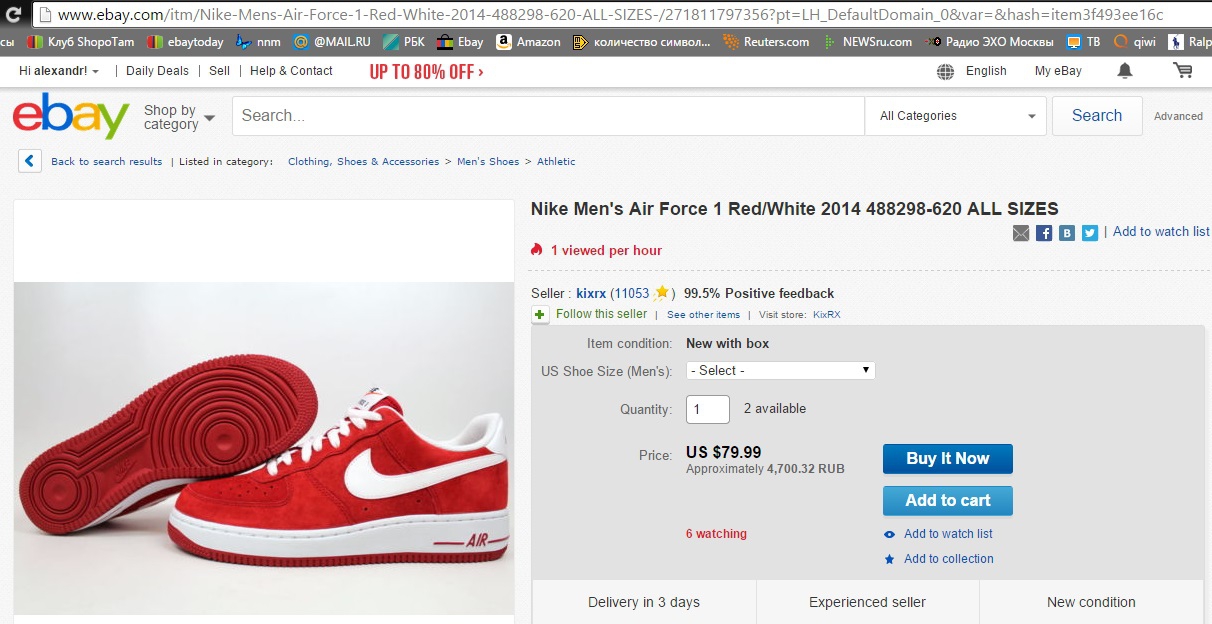The width and height of the screenshot is (1212, 624).
Task: Click the notifications bell icon
Action: 1125,71
